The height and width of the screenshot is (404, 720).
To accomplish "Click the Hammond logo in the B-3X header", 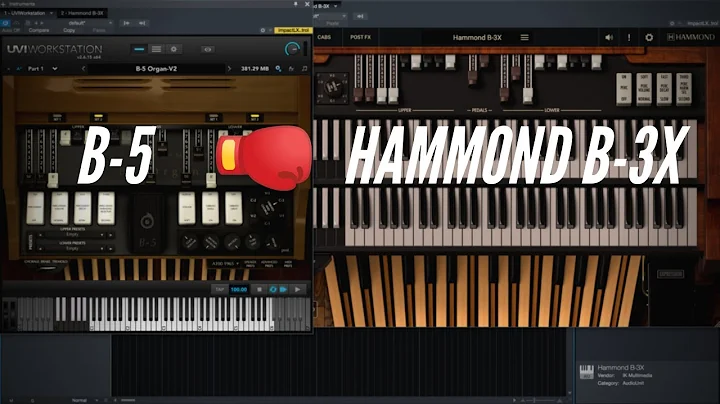I will coord(691,37).
